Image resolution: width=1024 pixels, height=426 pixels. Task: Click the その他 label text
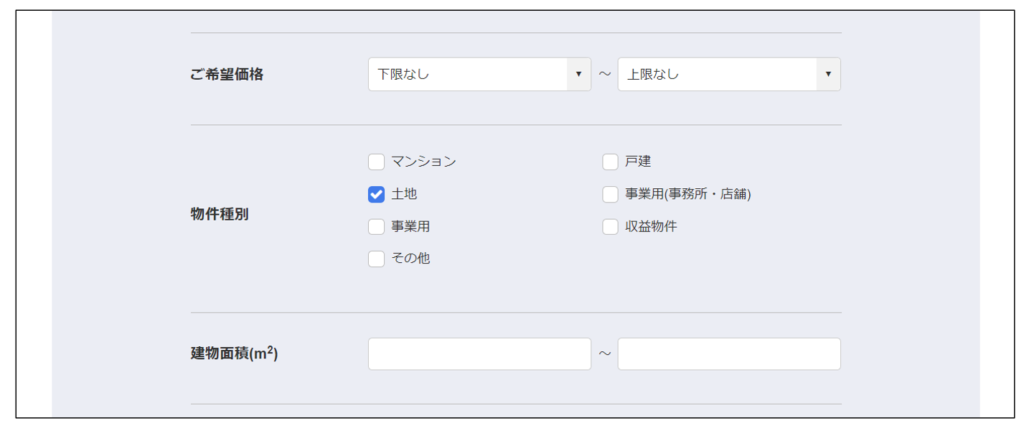coord(411,259)
